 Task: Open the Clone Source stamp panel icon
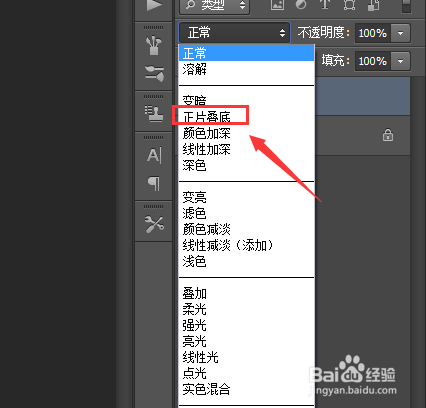(154, 114)
